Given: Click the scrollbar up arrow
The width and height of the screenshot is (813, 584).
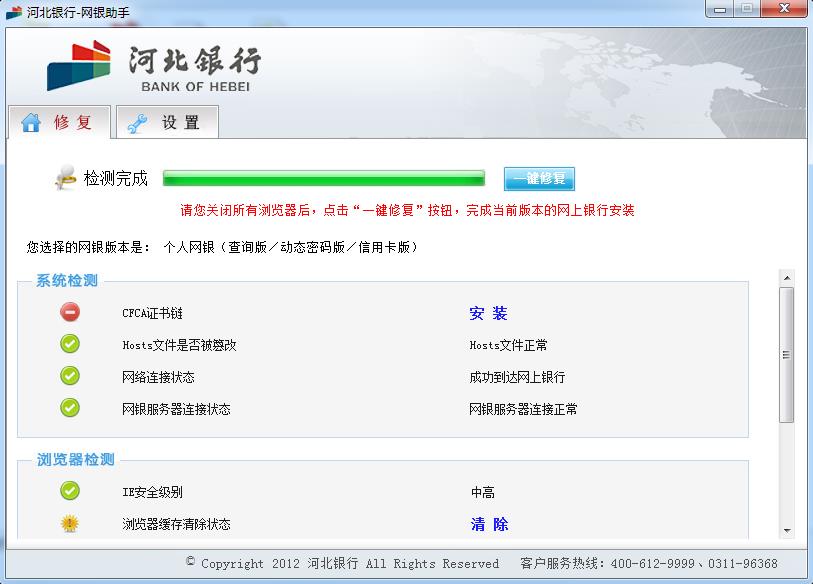Looking at the screenshot, I should (787, 278).
